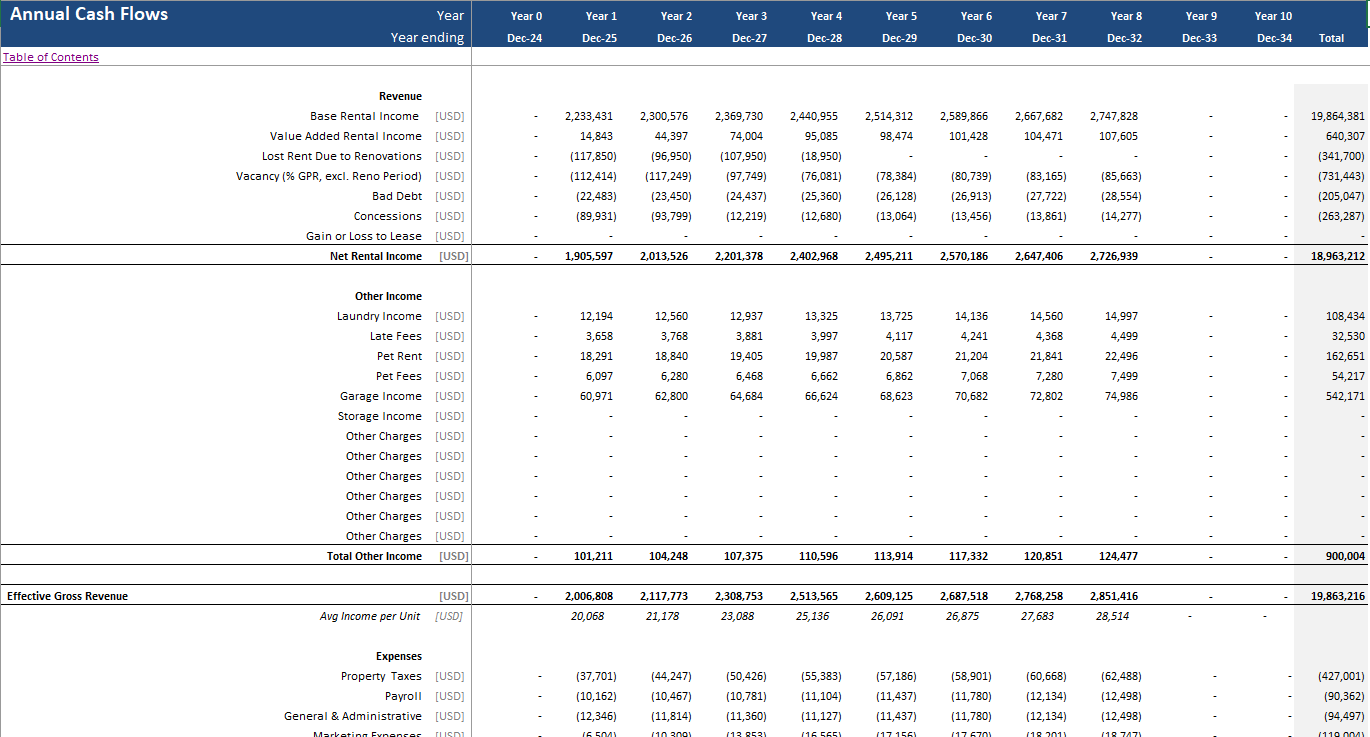Click Garage Income value 60,971
This screenshot has width=1370, height=737.
(x=596, y=396)
